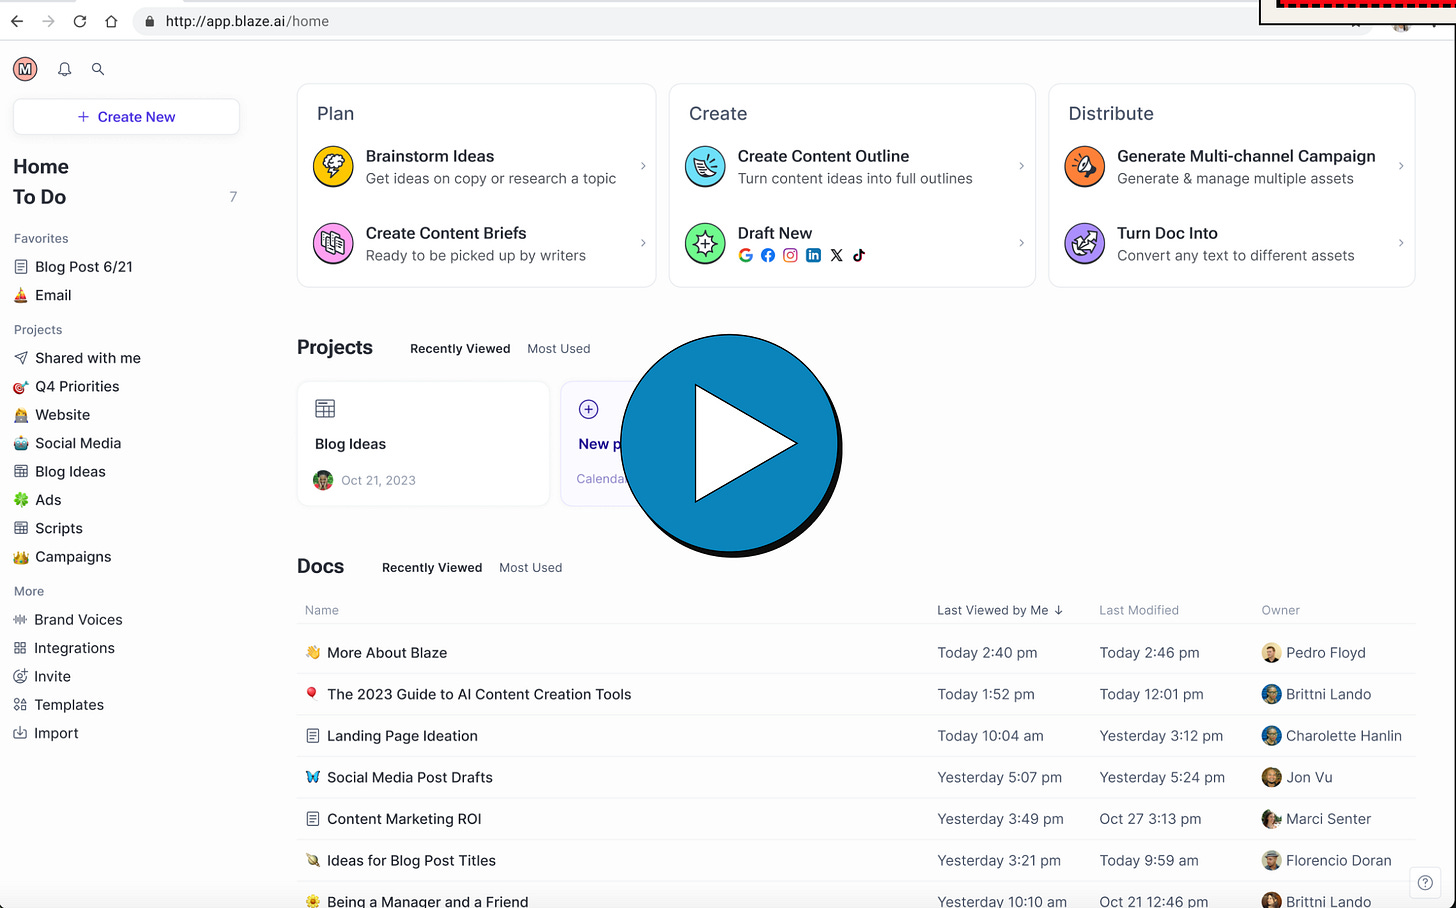Open Q4 Priorities project
Viewport: 1456px width, 908px height.
pyautogui.click(x=66, y=386)
